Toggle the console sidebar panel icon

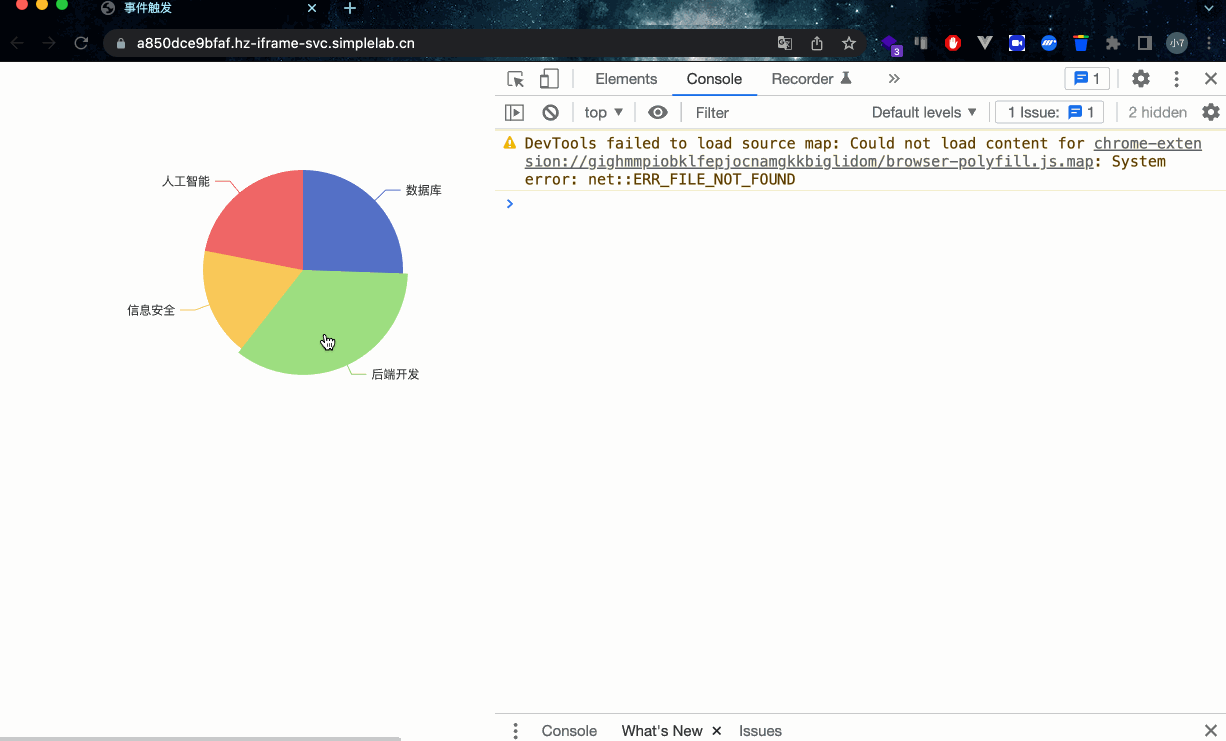tap(514, 112)
